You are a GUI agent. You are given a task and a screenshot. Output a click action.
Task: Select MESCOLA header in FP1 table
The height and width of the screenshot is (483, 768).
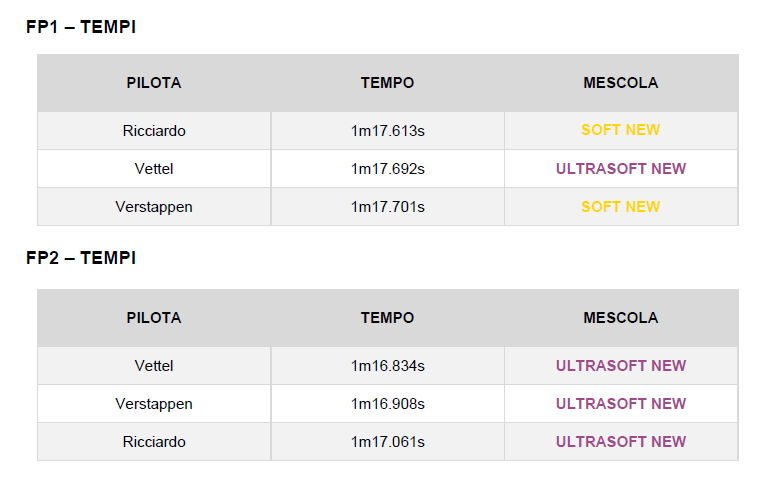pos(621,83)
